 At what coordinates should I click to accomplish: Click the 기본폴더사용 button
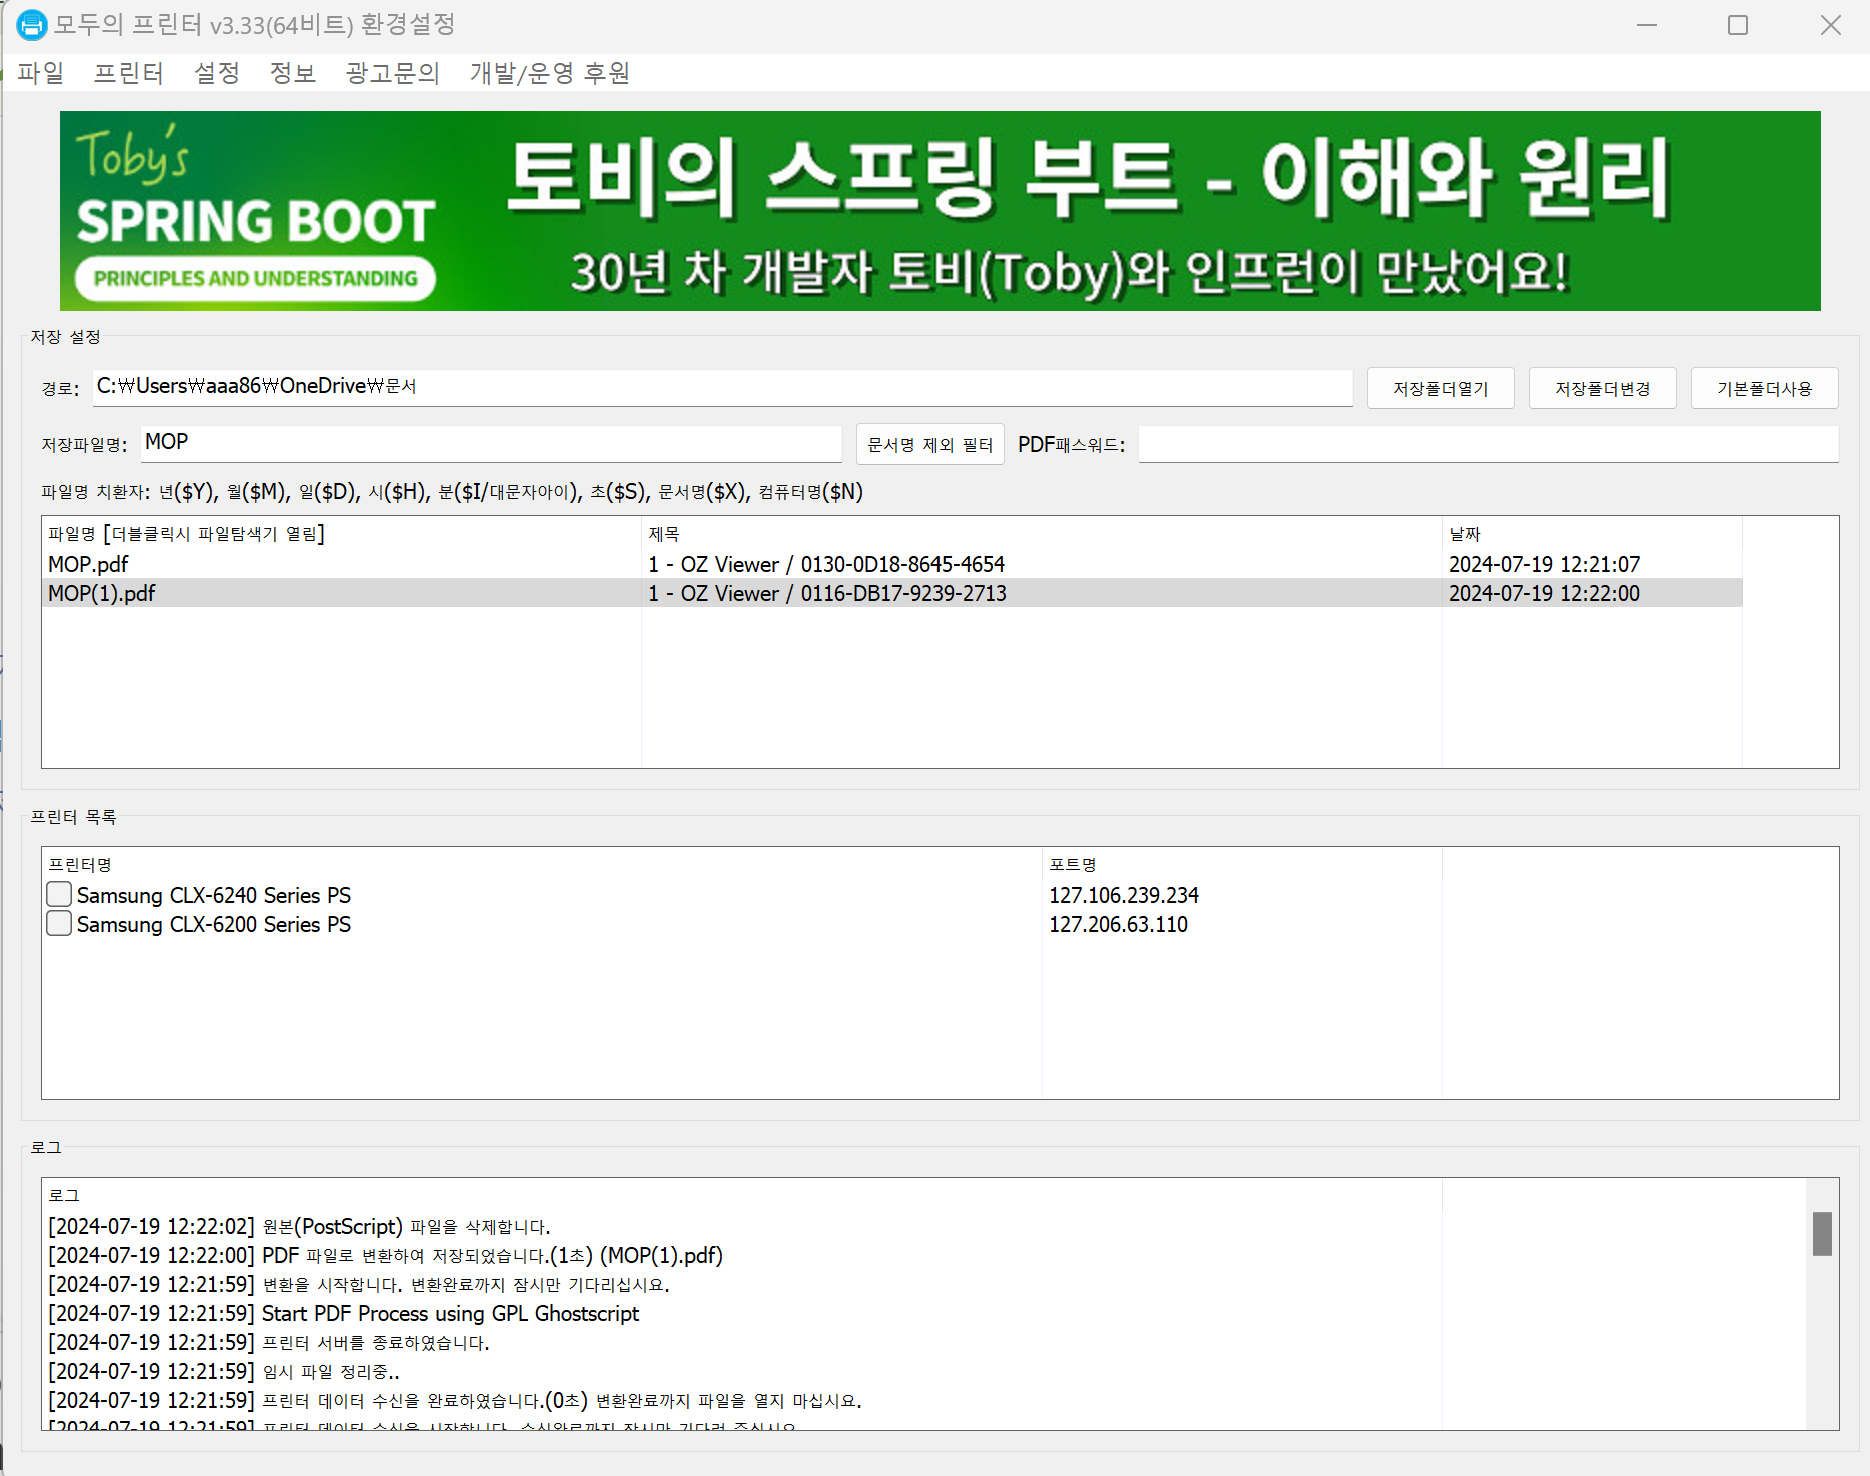(1765, 388)
